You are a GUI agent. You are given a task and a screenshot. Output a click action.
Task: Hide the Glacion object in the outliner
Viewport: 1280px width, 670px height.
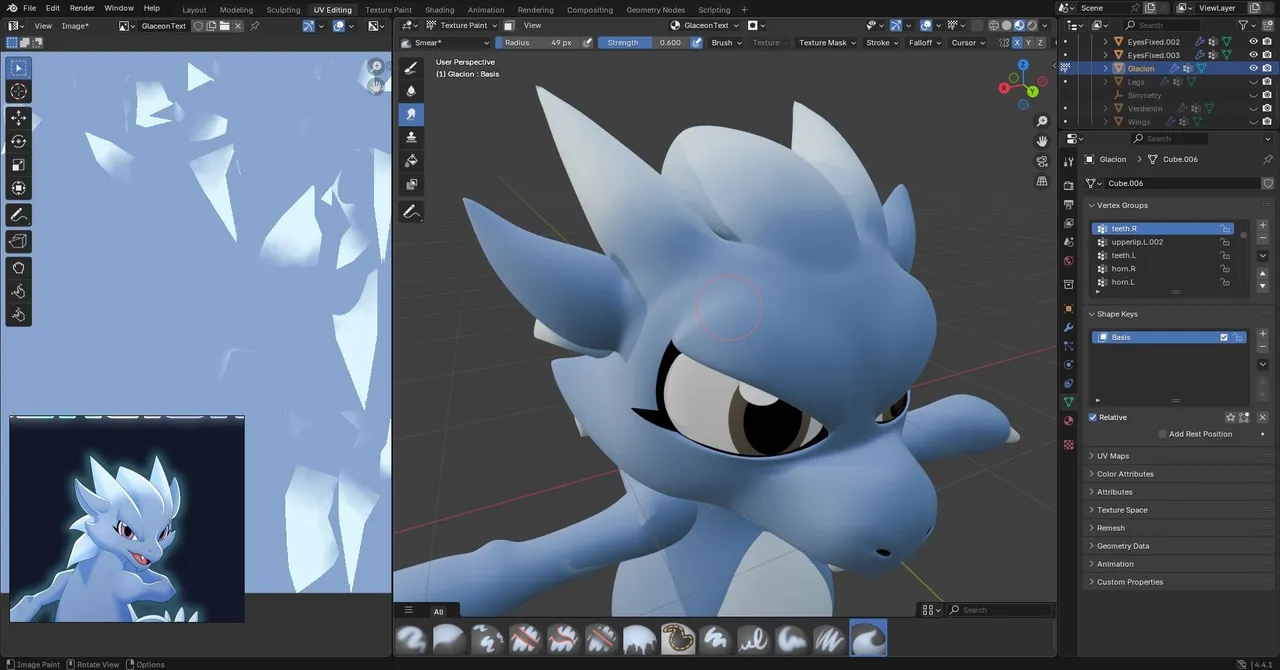coord(1254,68)
